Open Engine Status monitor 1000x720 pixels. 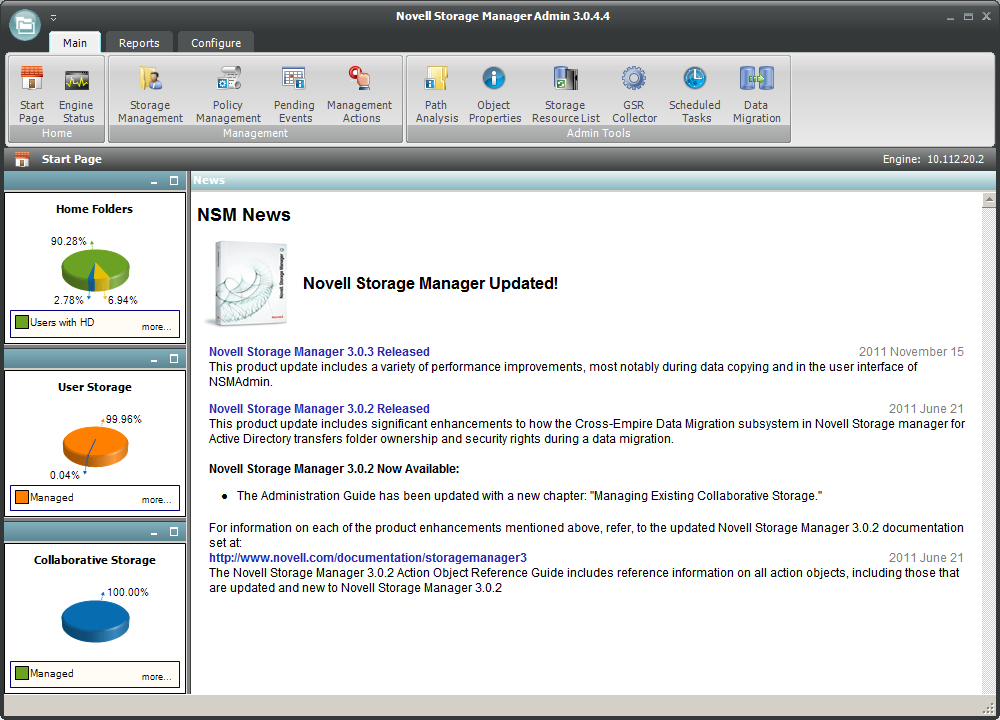pos(77,94)
